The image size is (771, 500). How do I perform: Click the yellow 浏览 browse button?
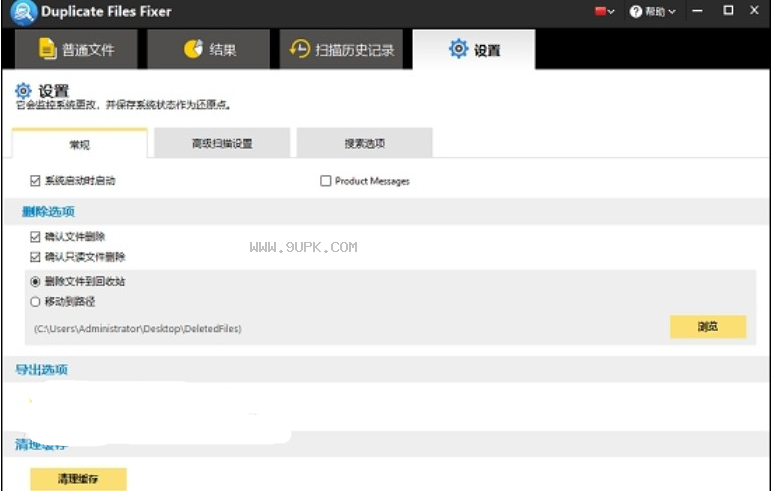[708, 326]
